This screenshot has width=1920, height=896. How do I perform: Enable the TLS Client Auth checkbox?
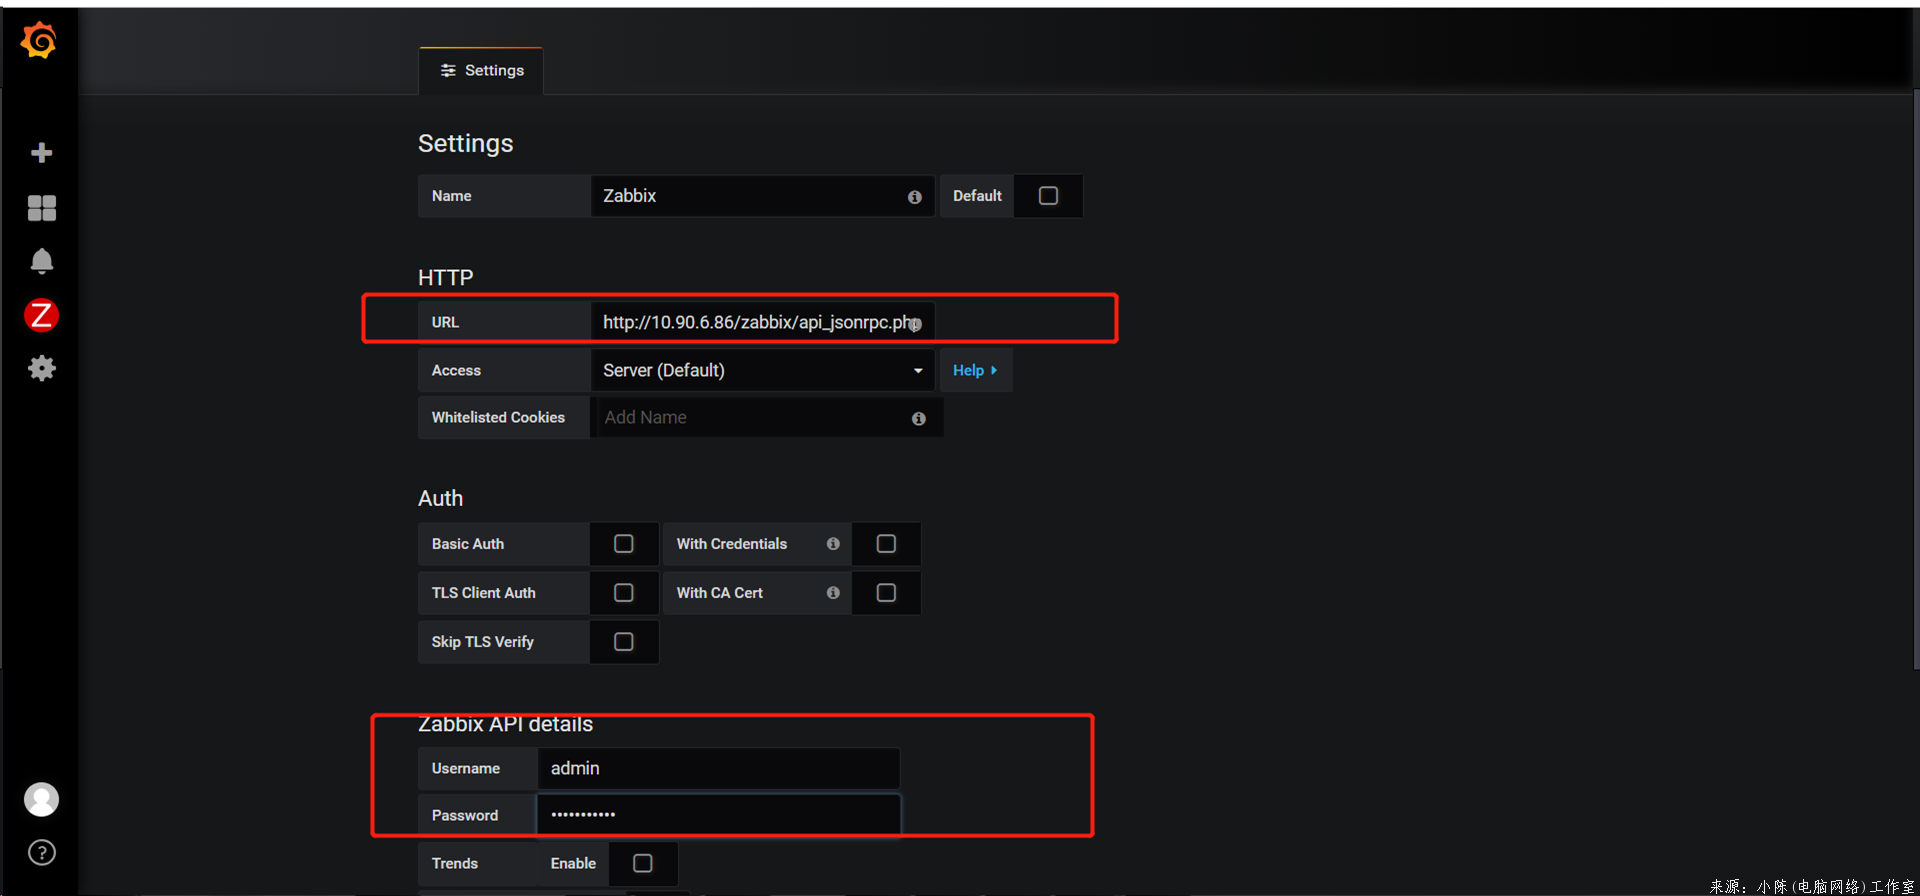[624, 592]
